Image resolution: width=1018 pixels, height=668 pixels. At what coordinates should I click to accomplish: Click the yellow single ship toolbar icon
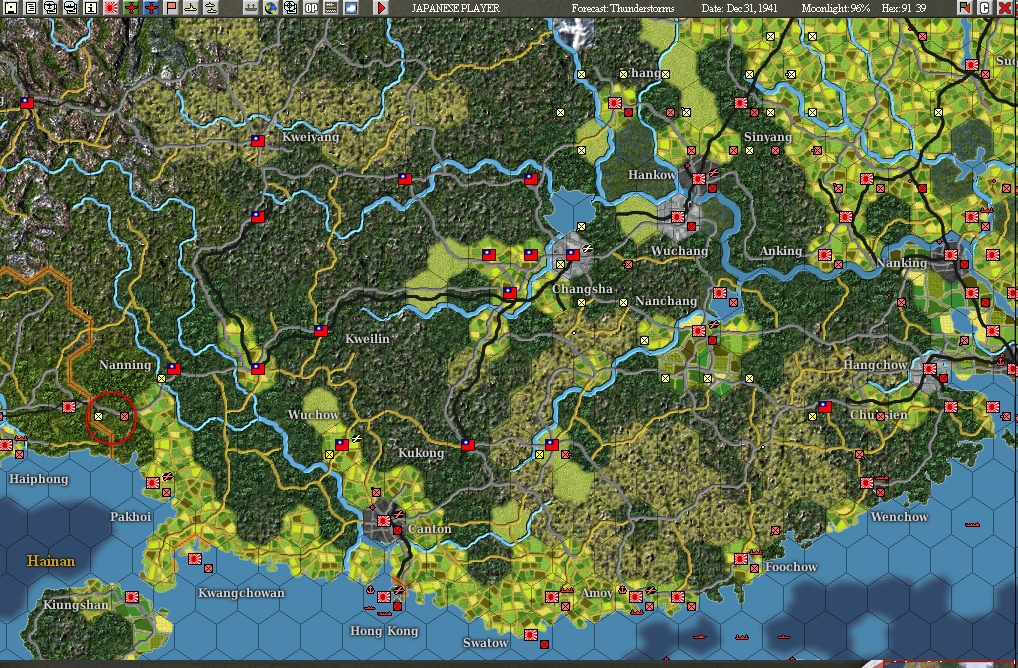point(192,8)
